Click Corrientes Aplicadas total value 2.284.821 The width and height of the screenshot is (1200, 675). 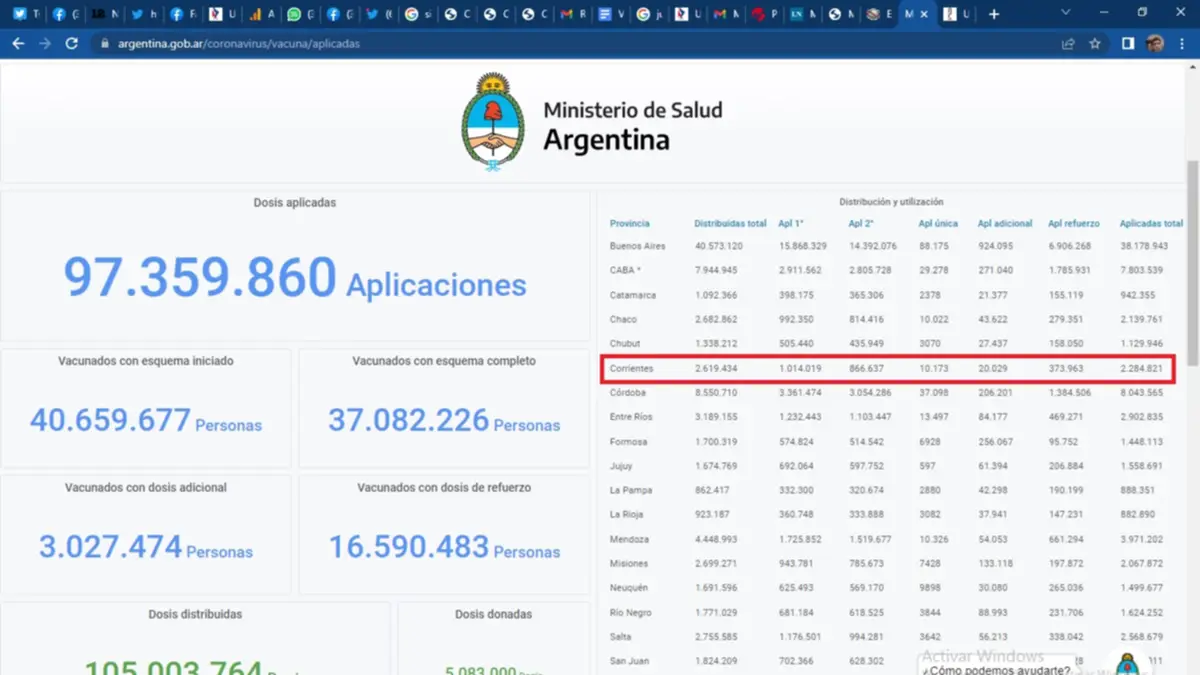point(1141,369)
